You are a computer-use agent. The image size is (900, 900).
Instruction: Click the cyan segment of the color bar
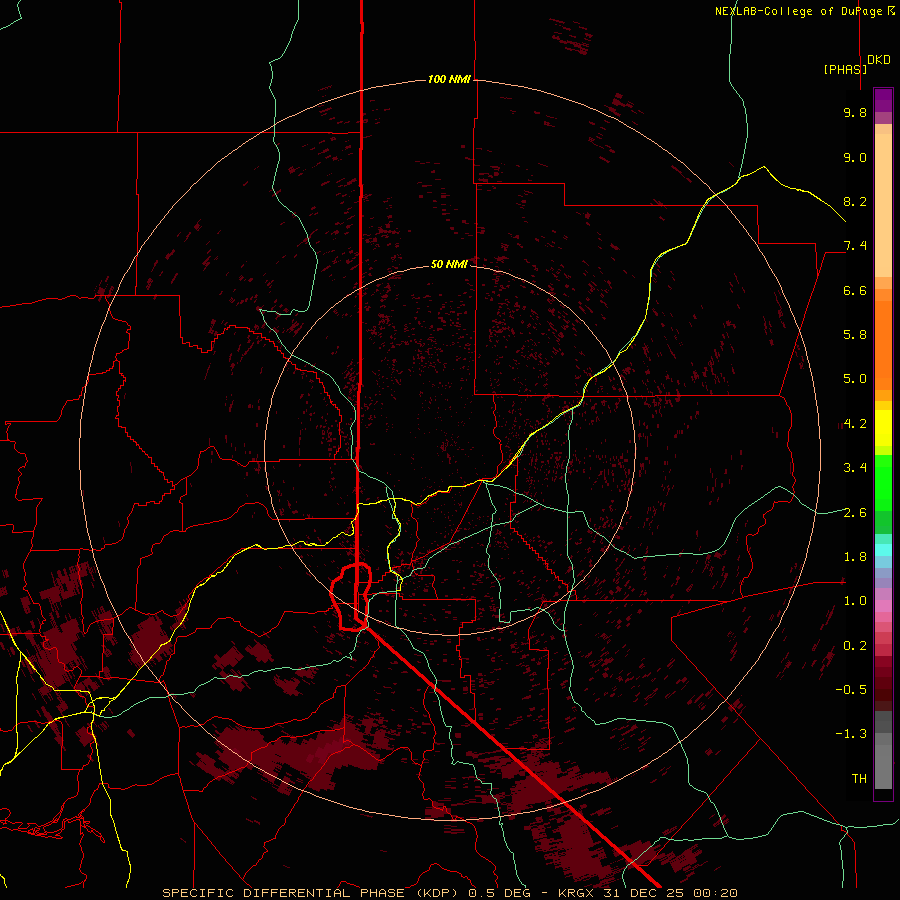pyautogui.click(x=883, y=550)
